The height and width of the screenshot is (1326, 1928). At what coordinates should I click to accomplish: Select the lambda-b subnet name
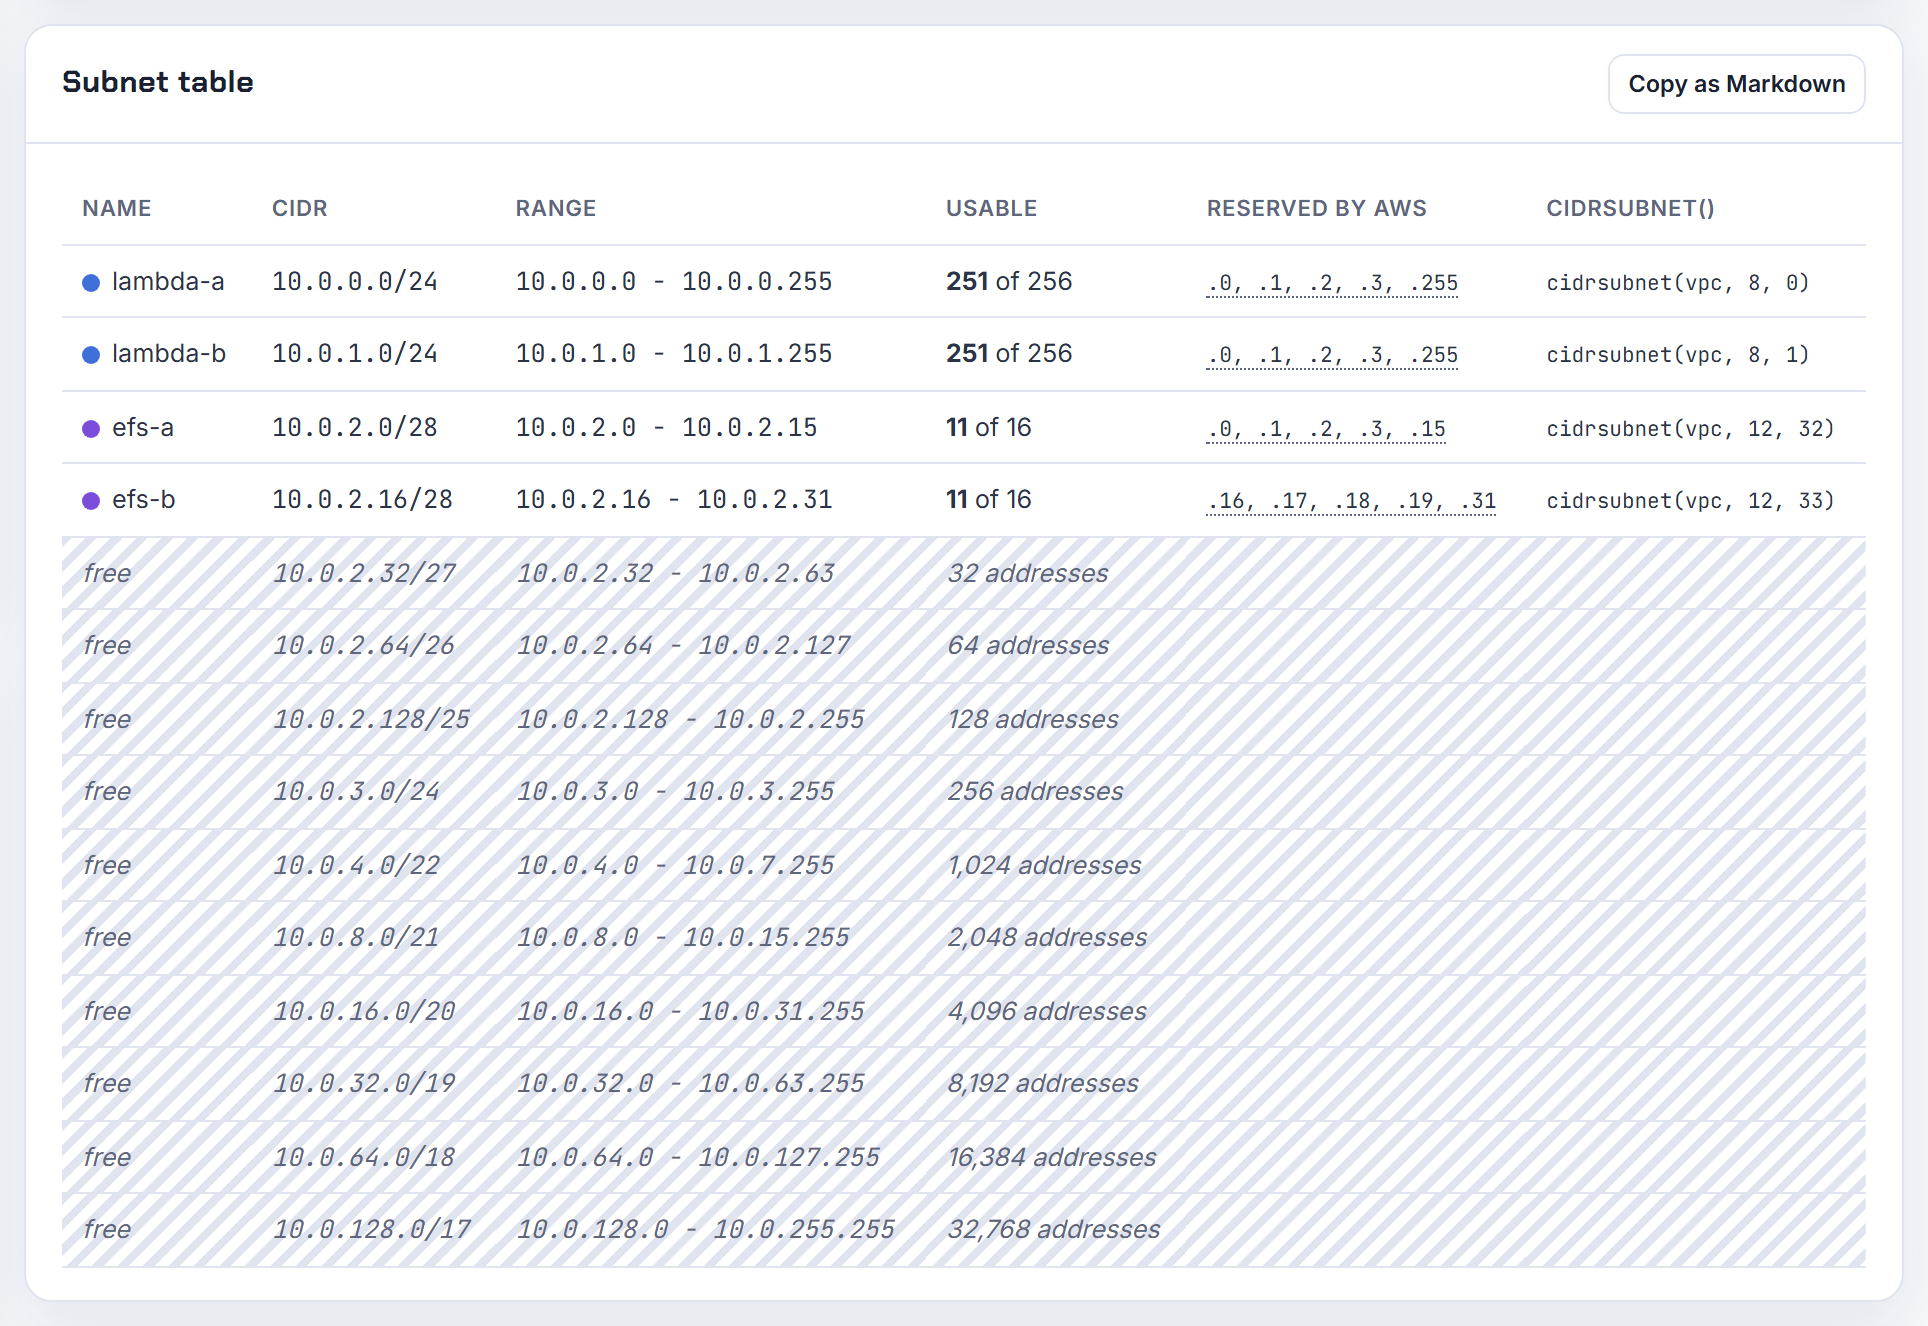(x=169, y=354)
